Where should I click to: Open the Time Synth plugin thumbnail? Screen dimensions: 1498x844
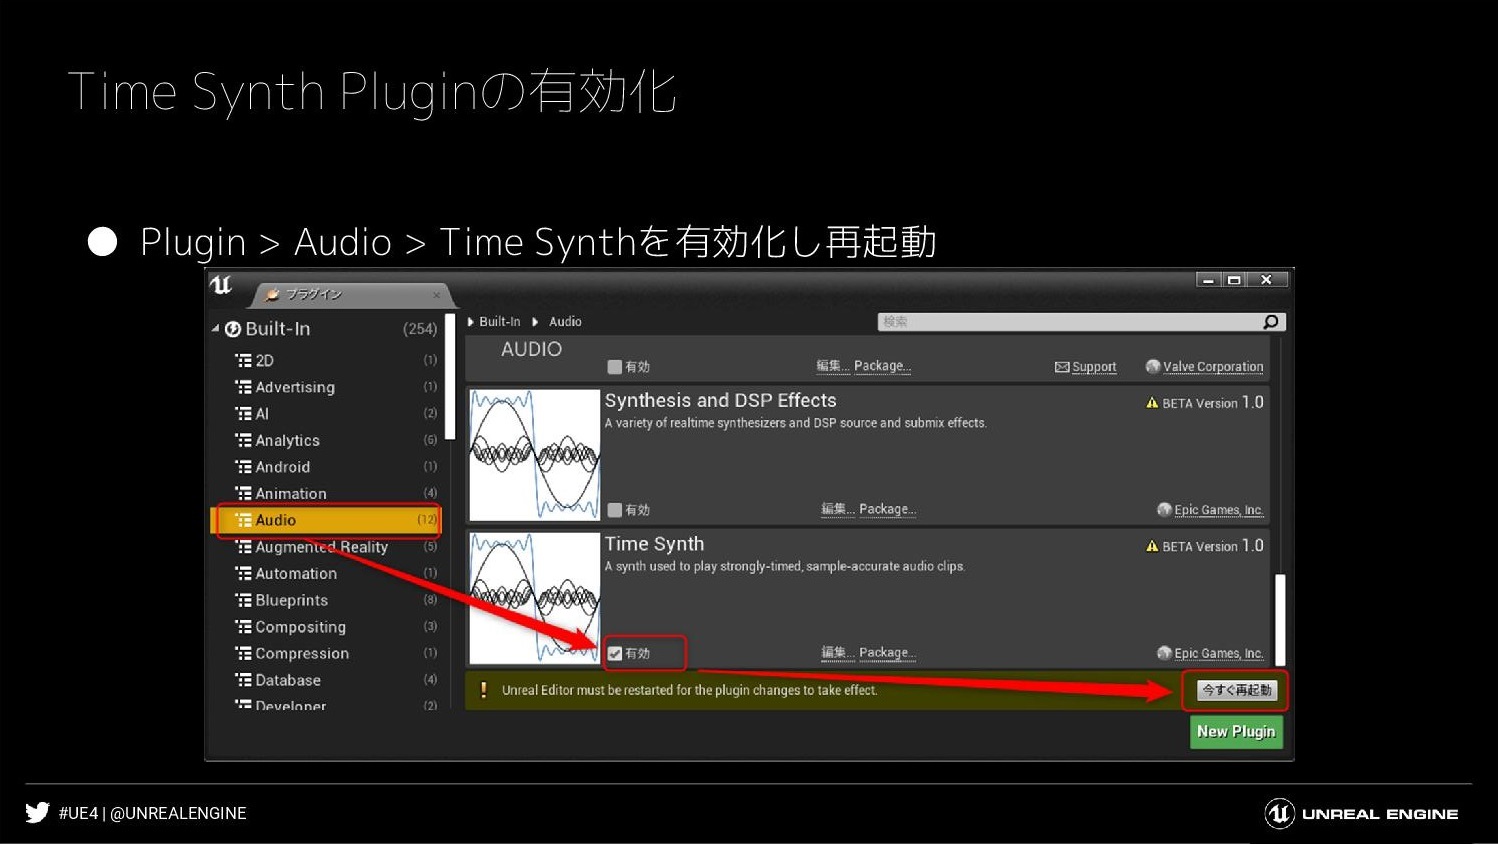535,598
